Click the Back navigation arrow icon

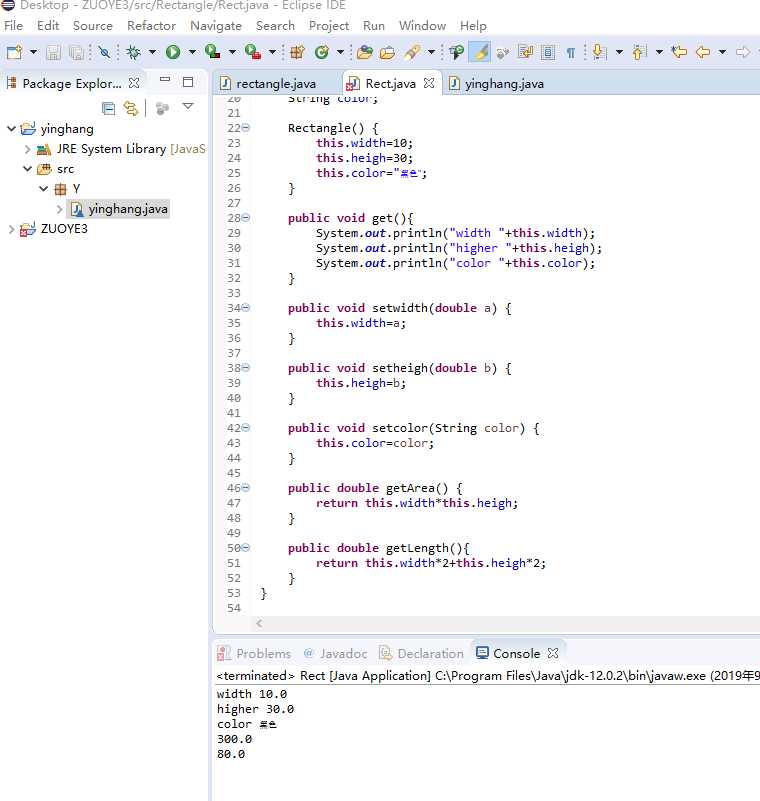703,52
